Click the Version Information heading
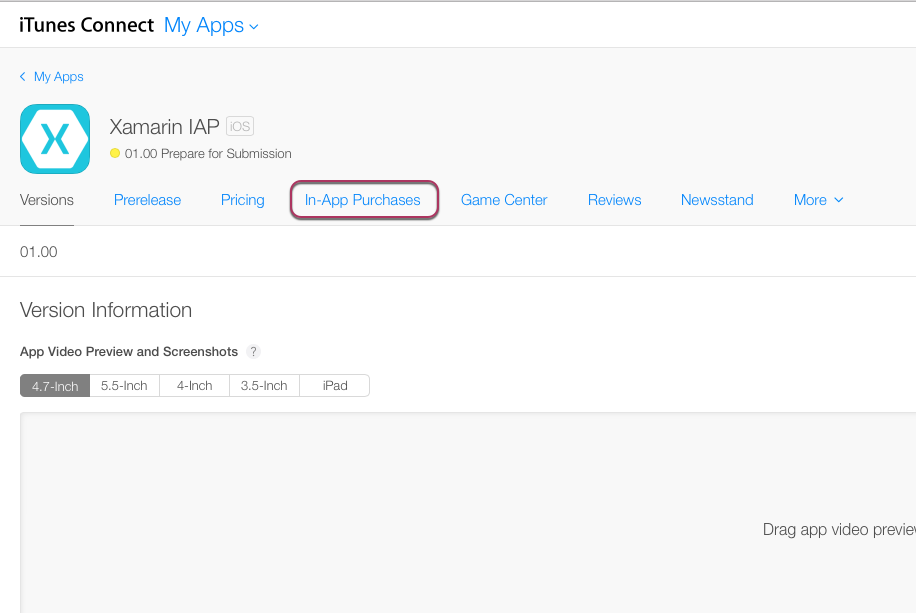The width and height of the screenshot is (916, 613). click(106, 310)
